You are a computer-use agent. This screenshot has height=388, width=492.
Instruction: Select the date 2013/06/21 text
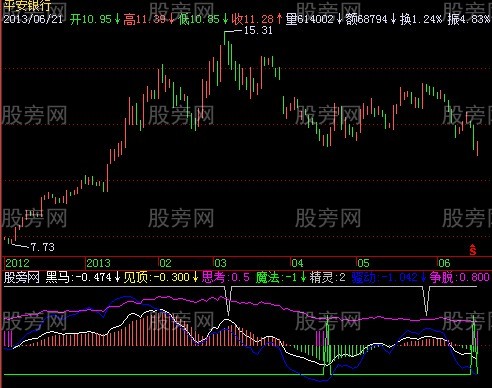pos(33,19)
